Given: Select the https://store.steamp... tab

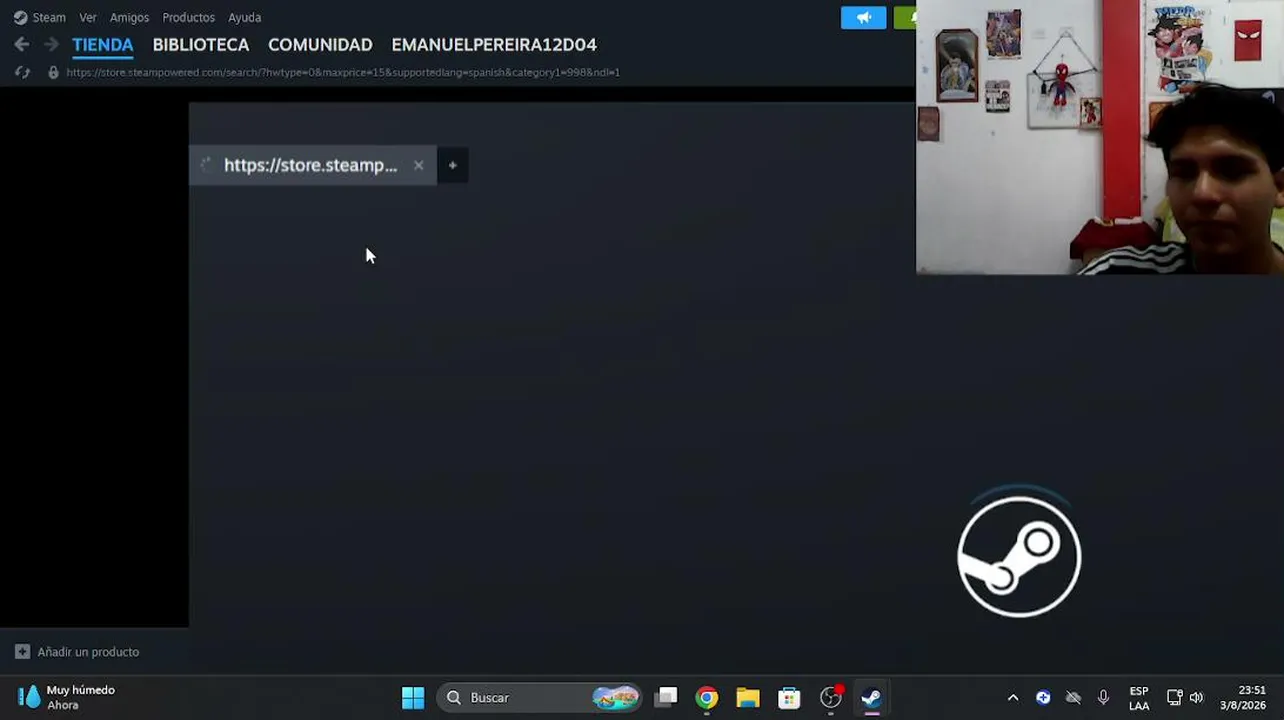Looking at the screenshot, I should 311,165.
